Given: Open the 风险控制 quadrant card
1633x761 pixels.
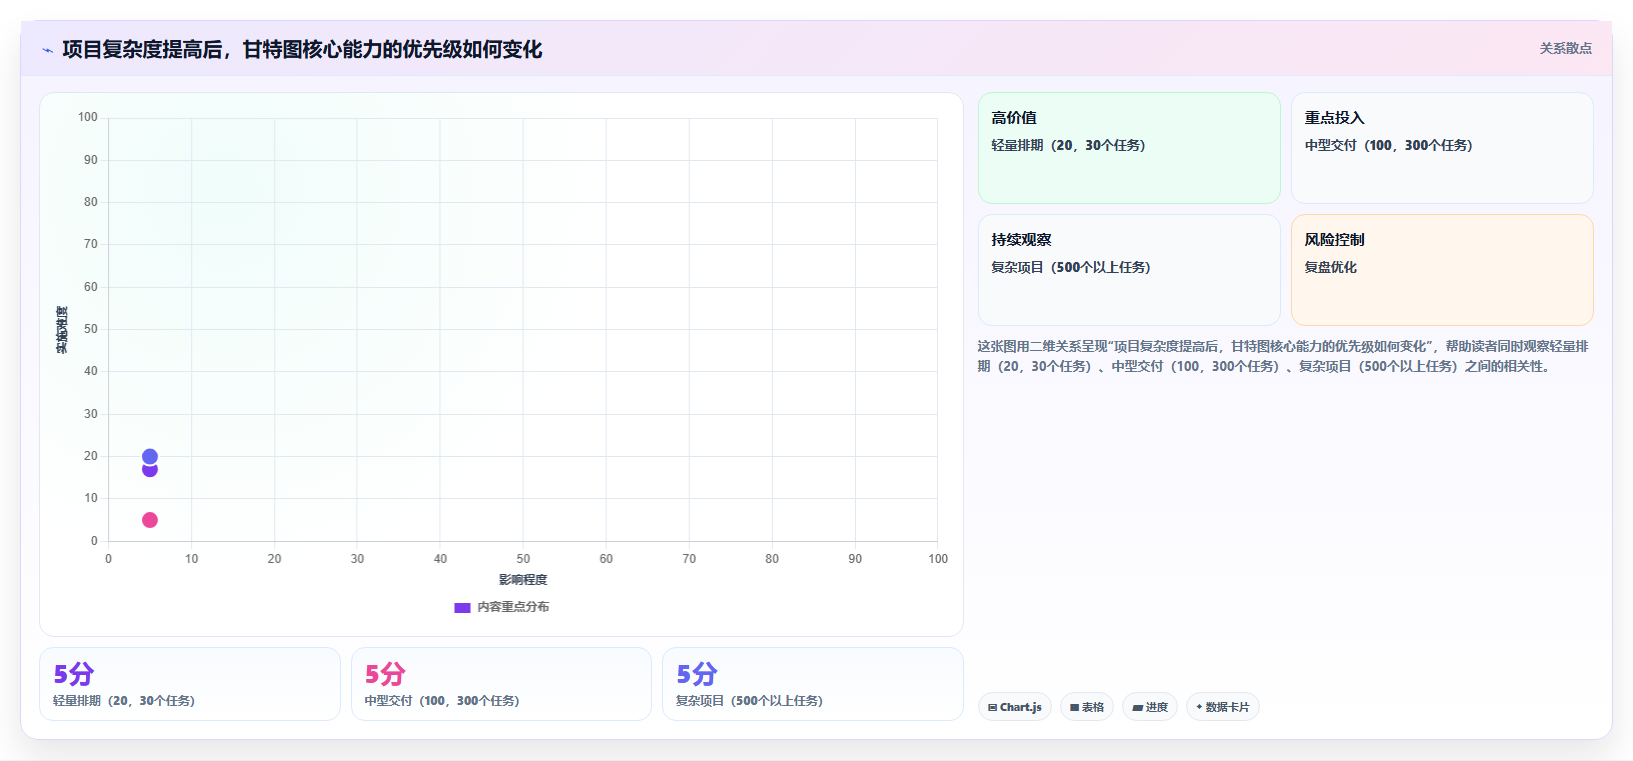Looking at the screenshot, I should (1442, 270).
